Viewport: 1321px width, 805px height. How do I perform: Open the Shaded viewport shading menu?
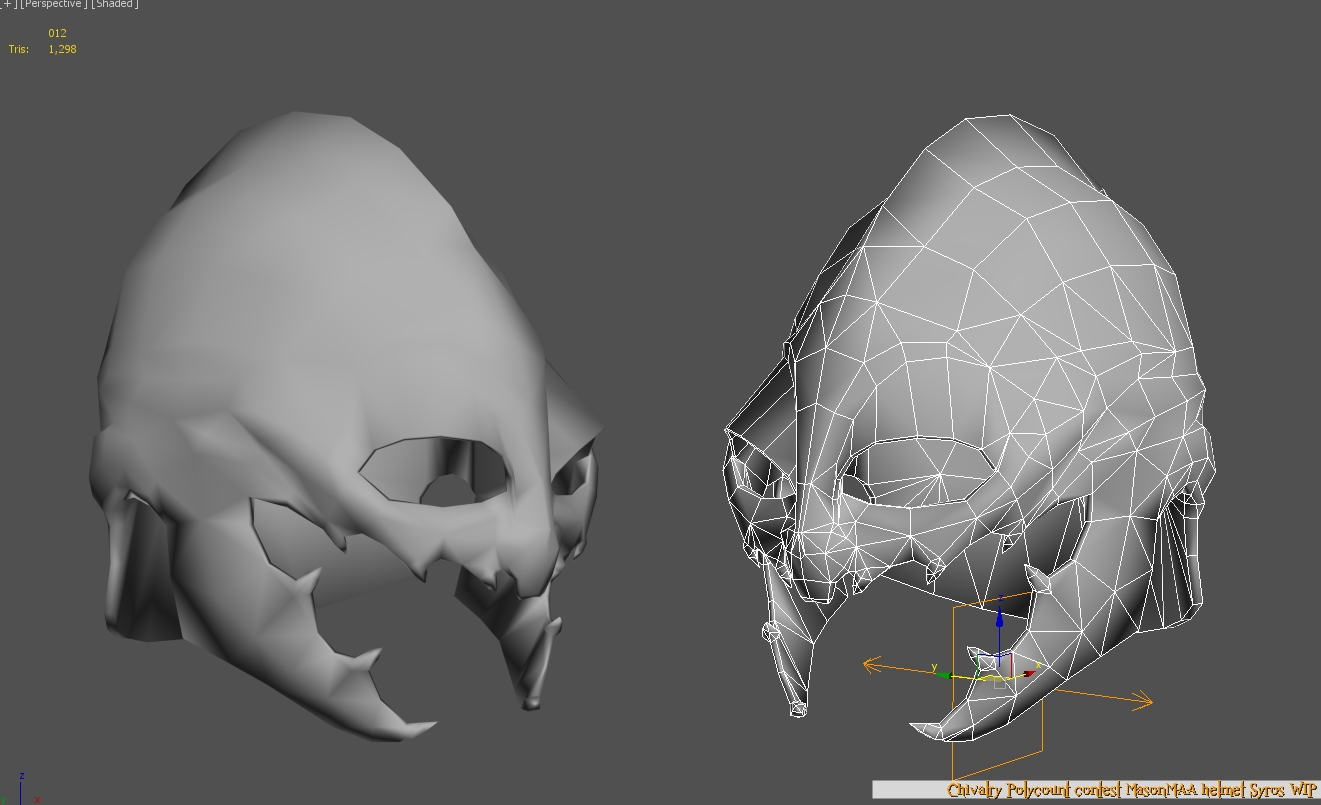coord(115,4)
